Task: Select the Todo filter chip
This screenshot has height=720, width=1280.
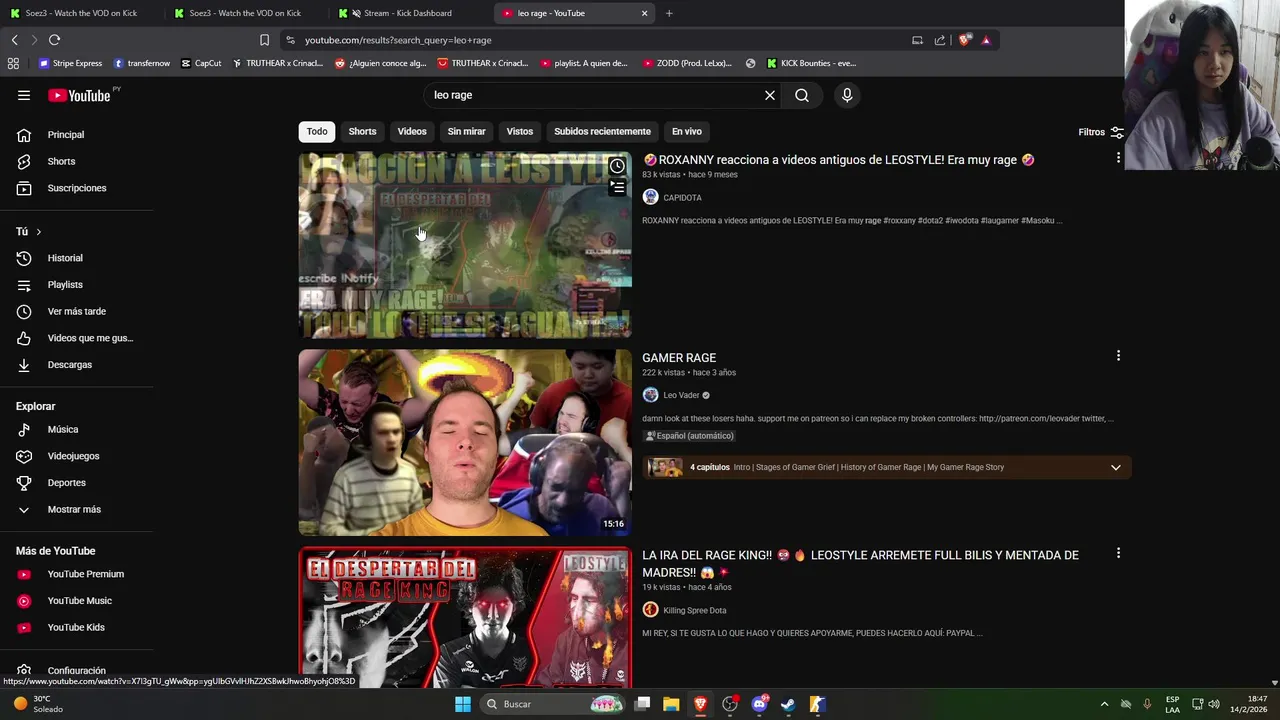Action: click(317, 131)
